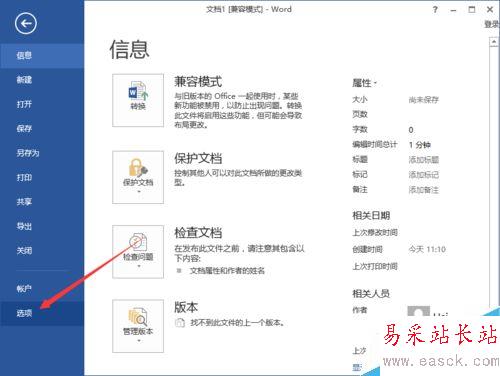The image size is (500, 376).
Task: Click the 尚未保存 size value
Action: click(424, 100)
